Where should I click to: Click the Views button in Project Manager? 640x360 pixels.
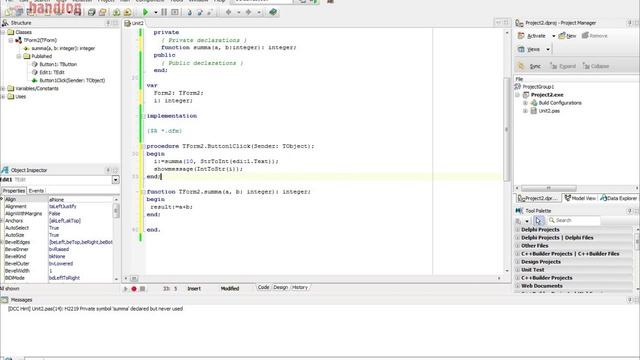[529, 49]
